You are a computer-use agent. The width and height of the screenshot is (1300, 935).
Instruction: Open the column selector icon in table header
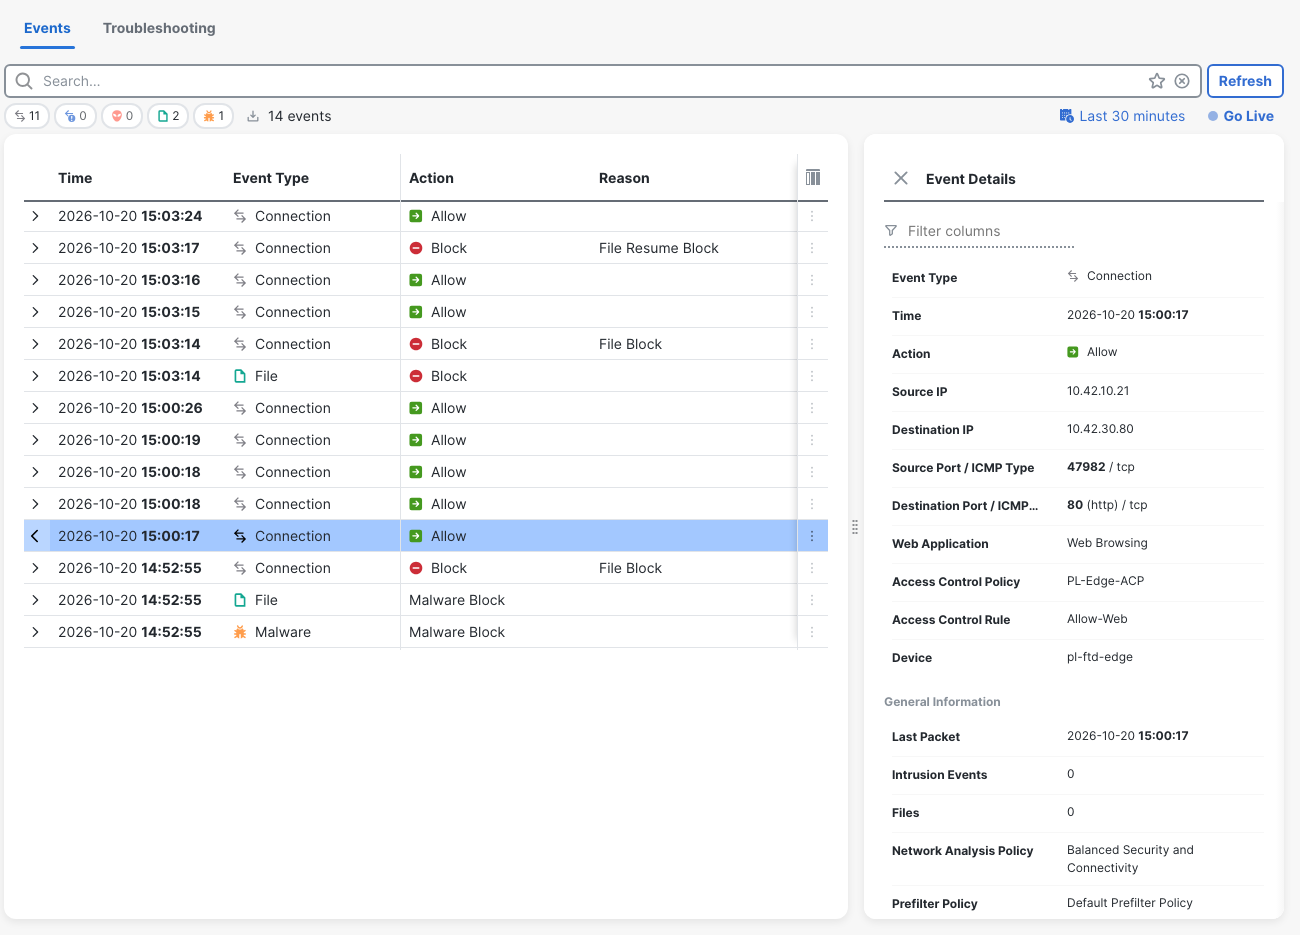[x=813, y=177]
